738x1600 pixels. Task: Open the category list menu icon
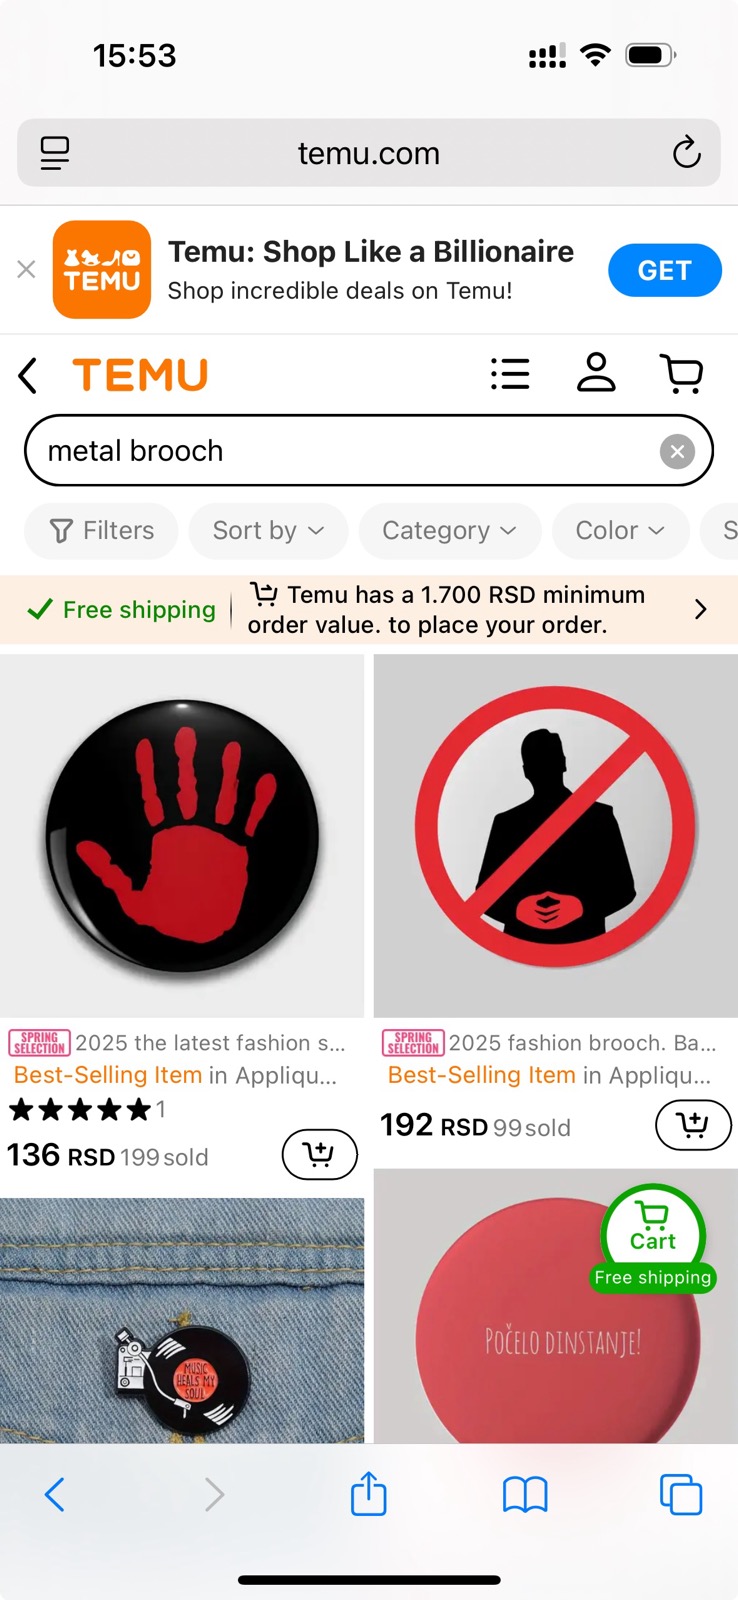click(x=510, y=374)
